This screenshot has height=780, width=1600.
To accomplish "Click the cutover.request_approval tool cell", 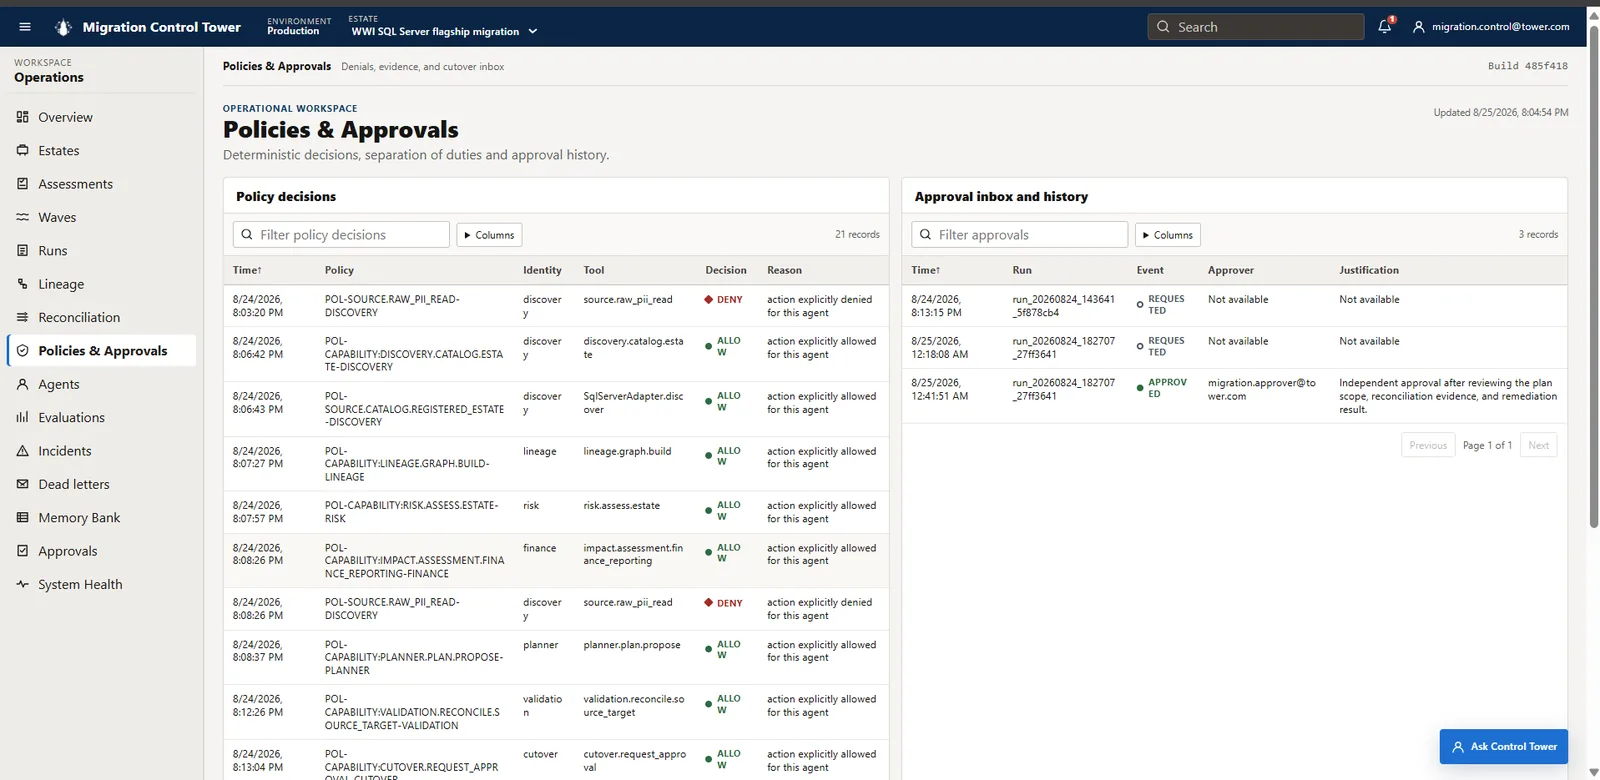I will 634,761.
